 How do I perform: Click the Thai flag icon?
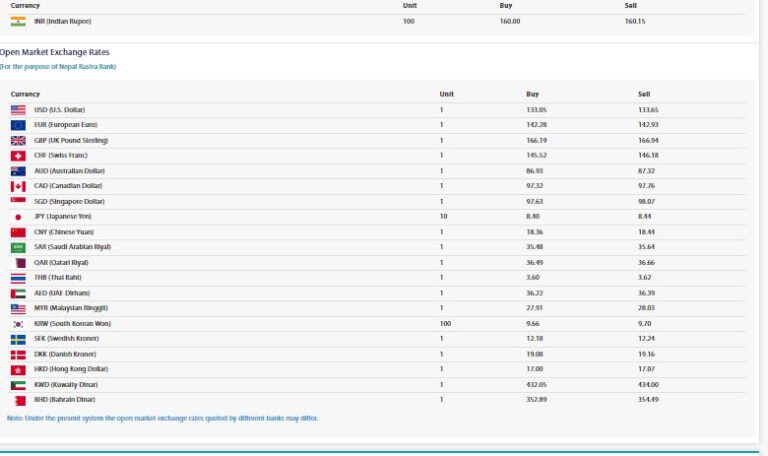click(18, 278)
